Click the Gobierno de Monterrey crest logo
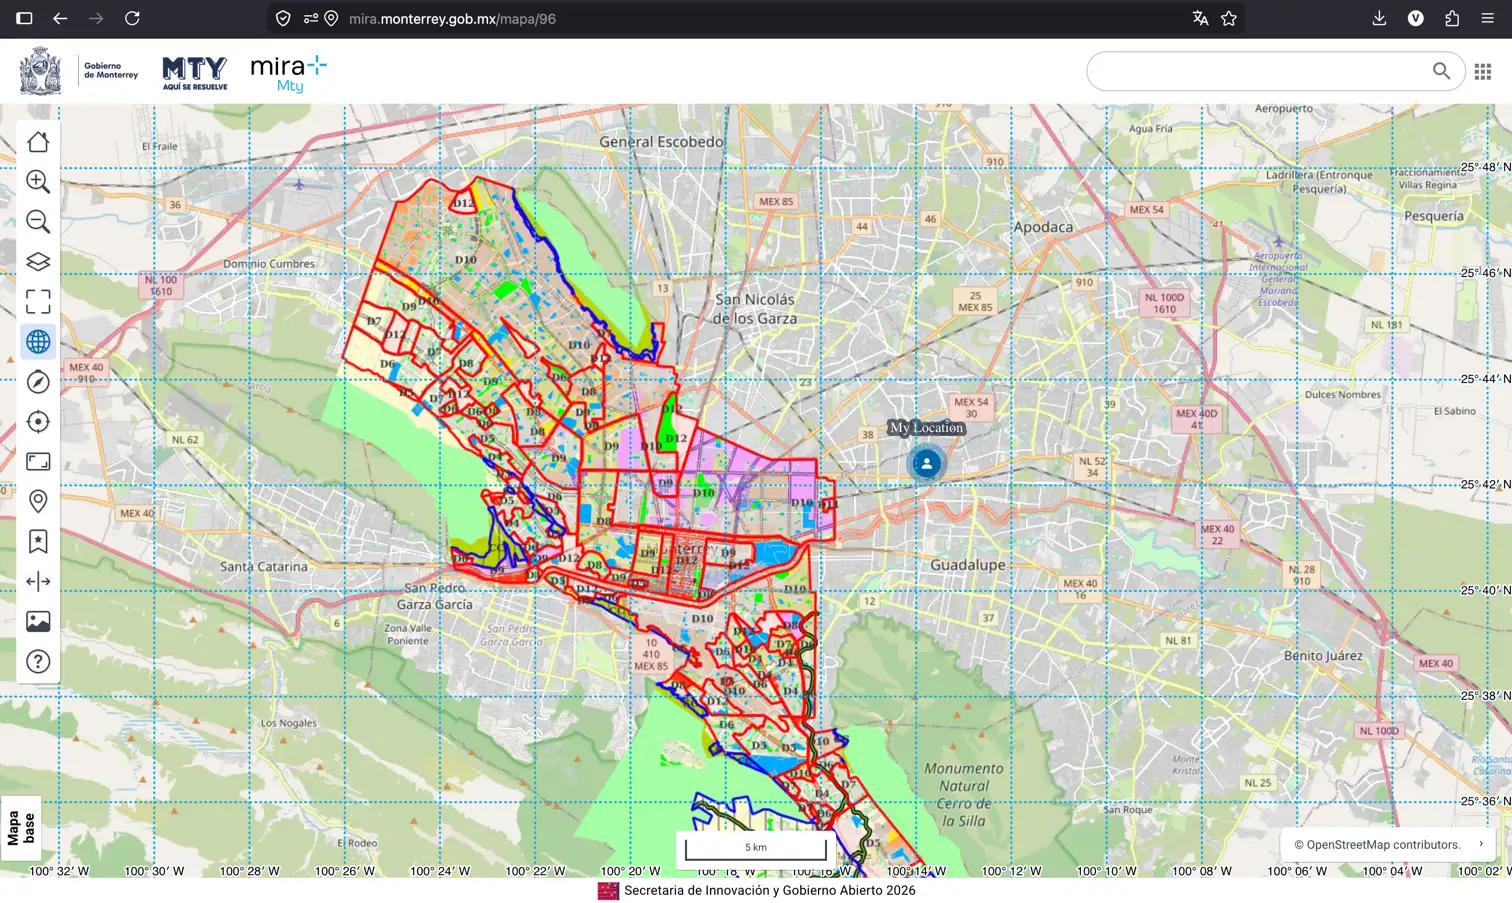 [x=40, y=71]
